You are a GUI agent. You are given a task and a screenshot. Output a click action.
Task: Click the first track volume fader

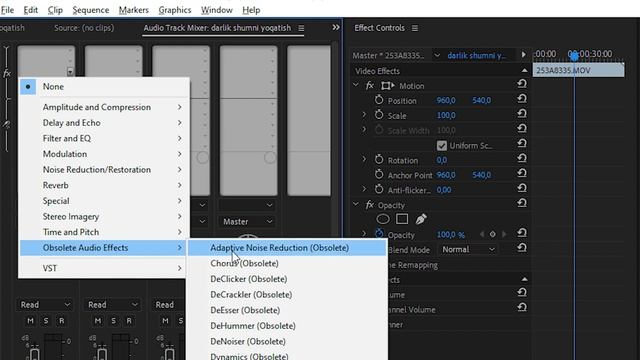tap(35, 353)
